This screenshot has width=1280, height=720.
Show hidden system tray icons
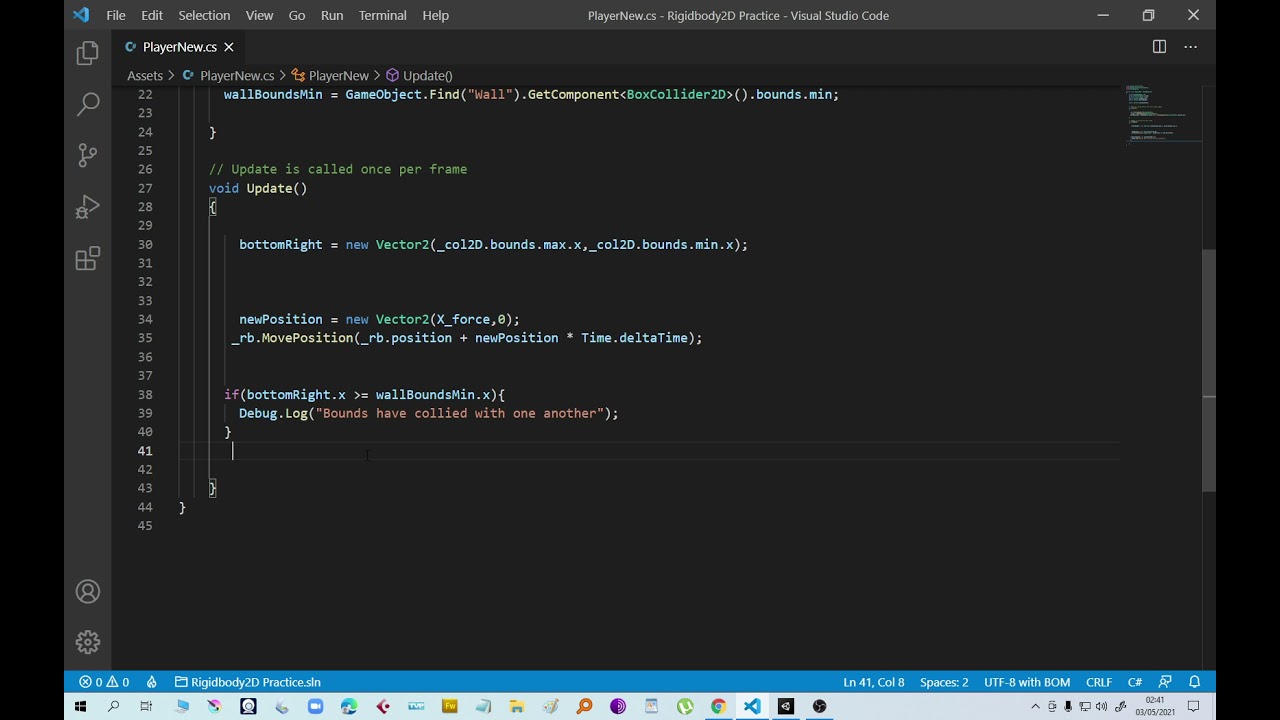tap(1035, 706)
